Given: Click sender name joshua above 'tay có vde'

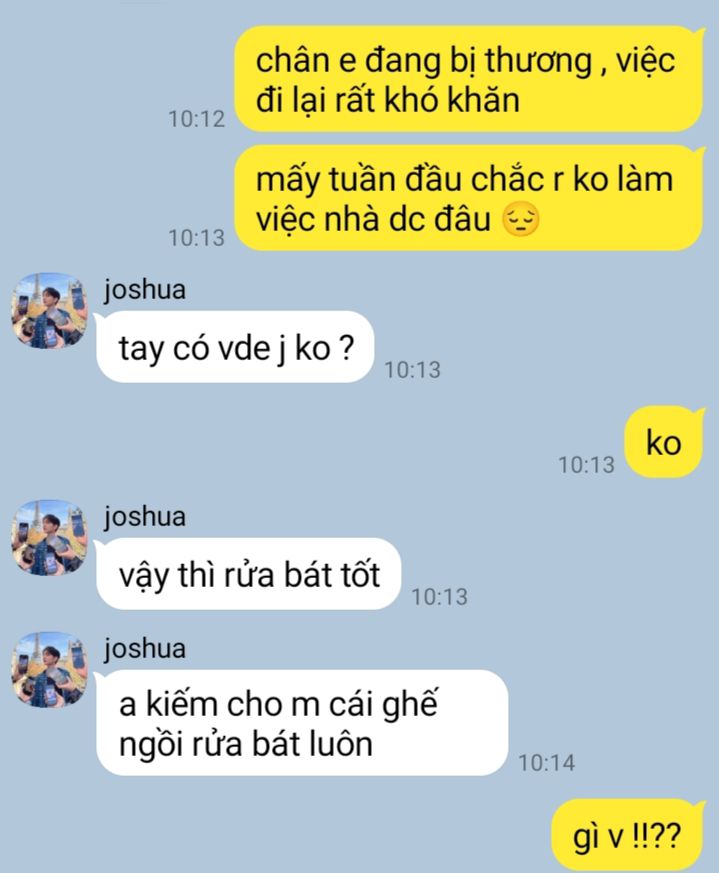Looking at the screenshot, I should (145, 290).
